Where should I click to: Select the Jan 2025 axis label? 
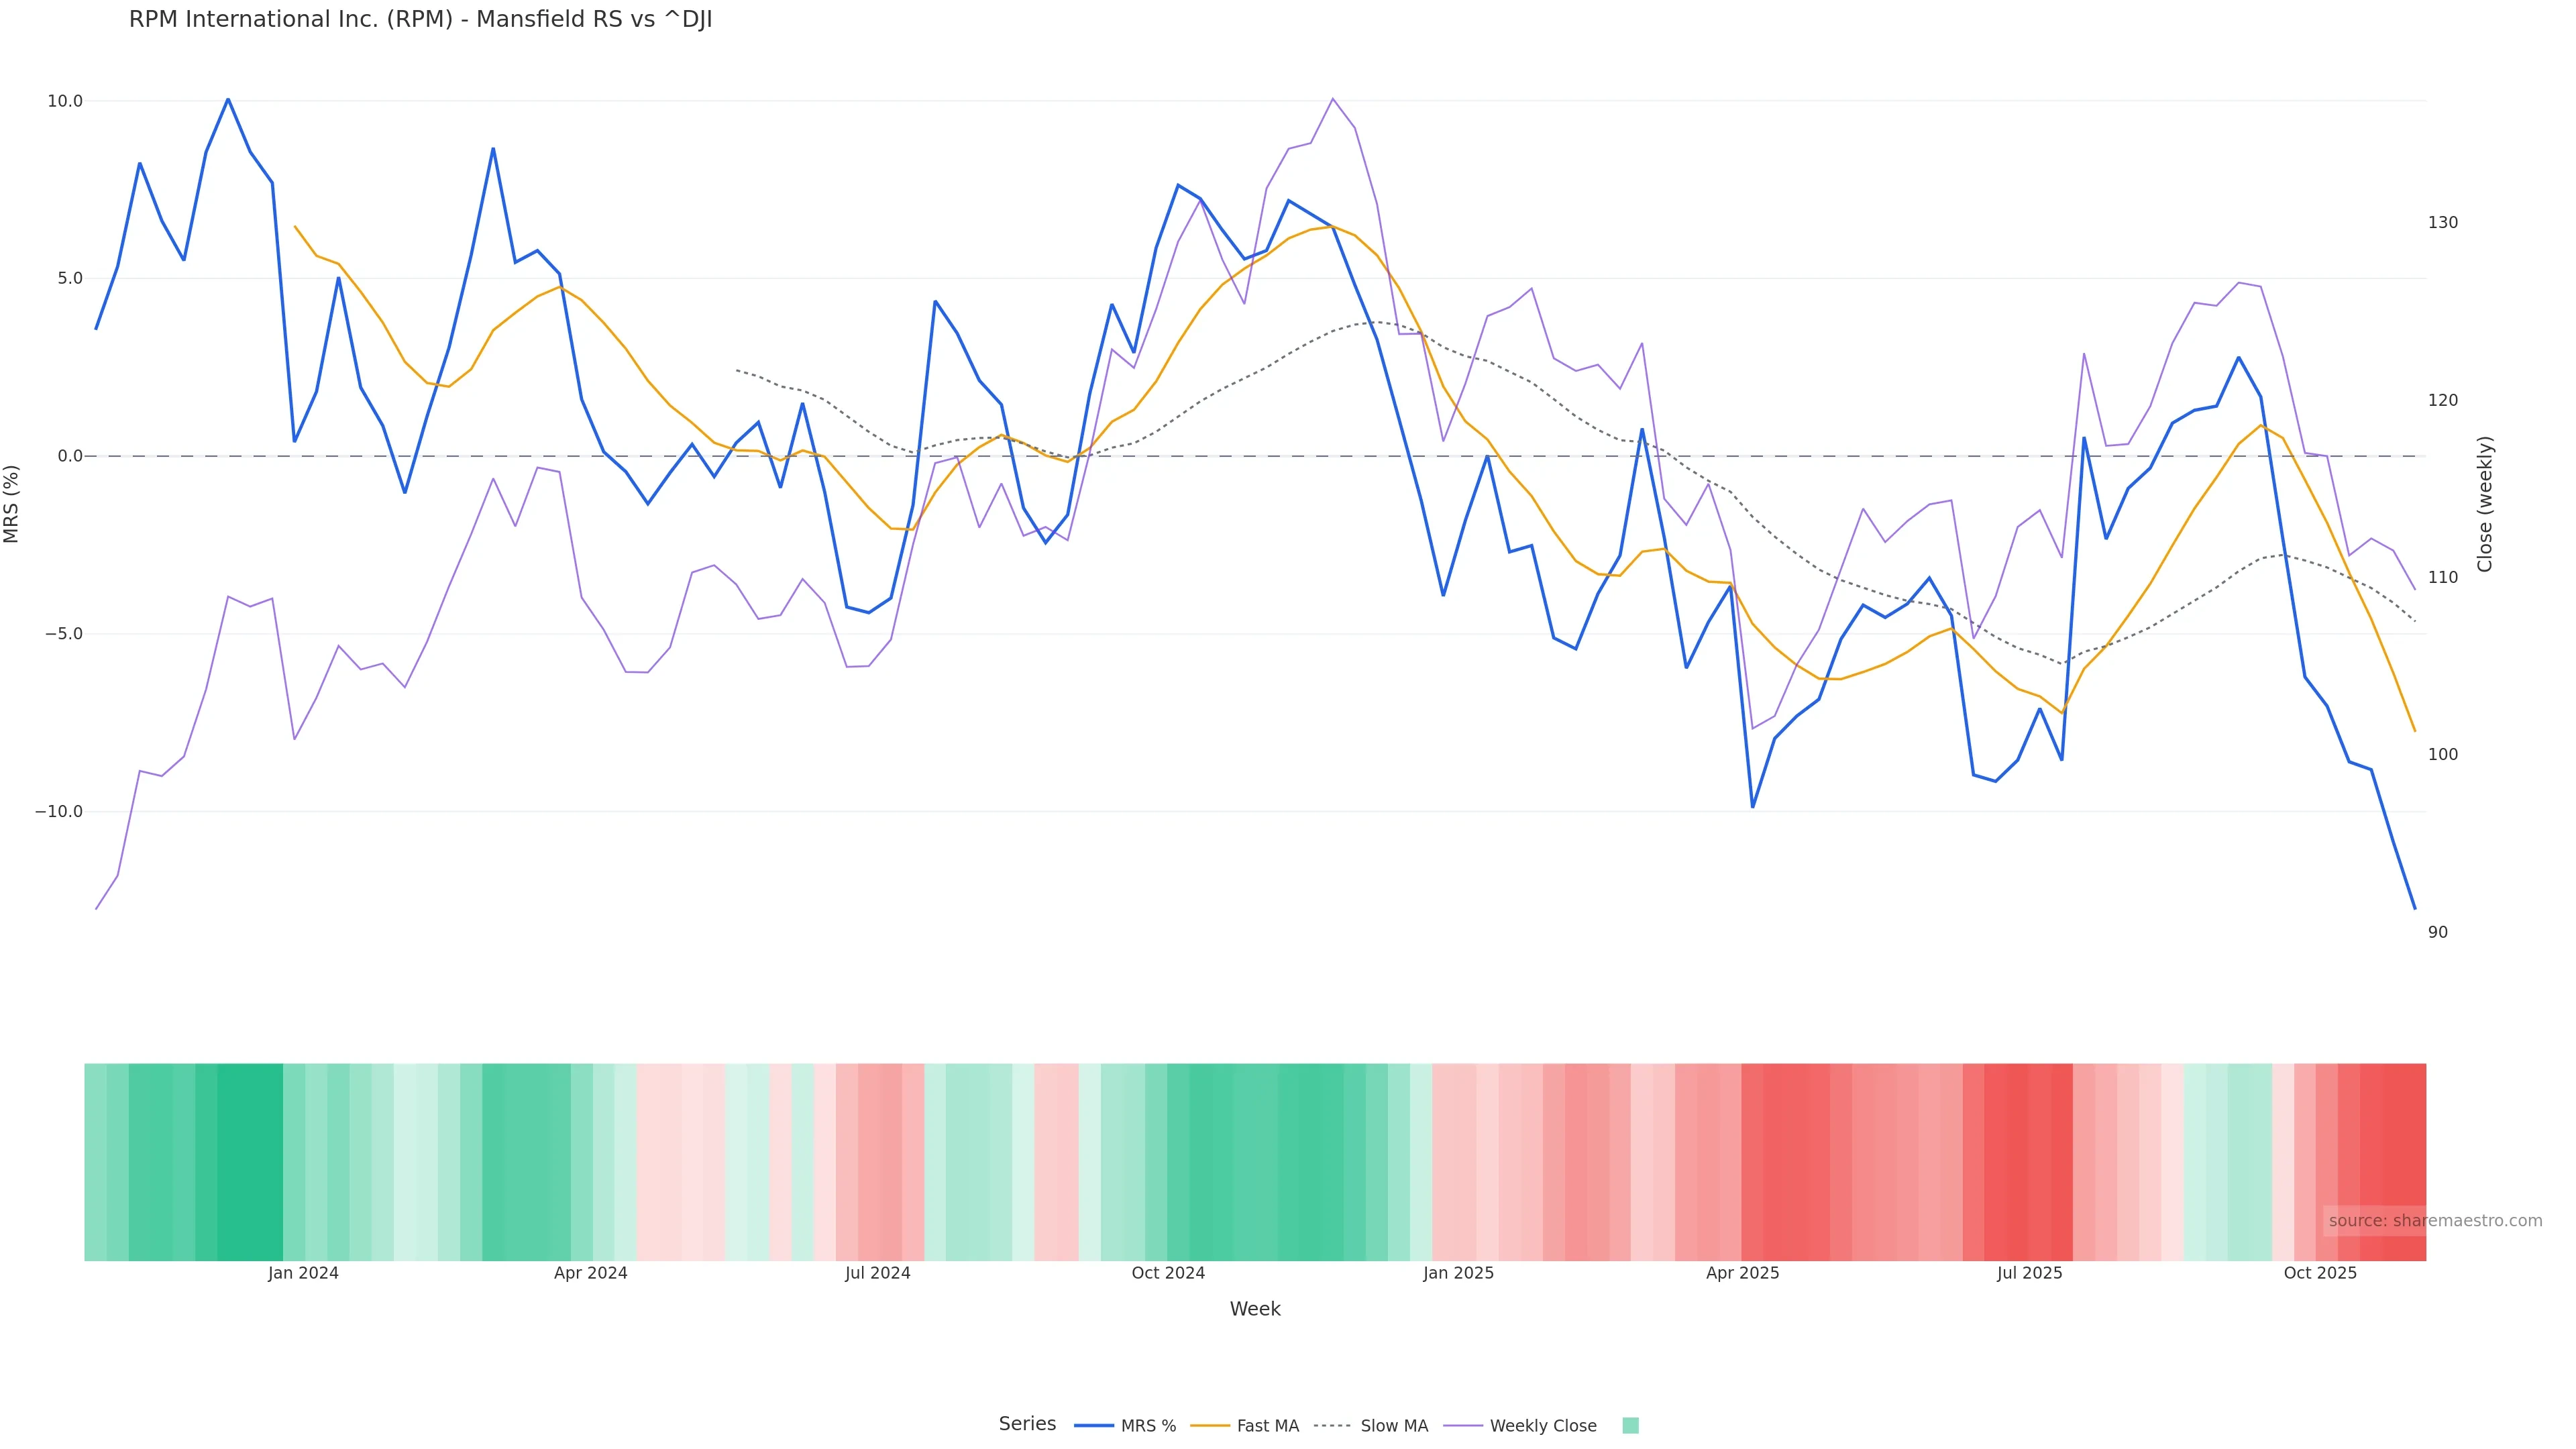(1458, 1274)
